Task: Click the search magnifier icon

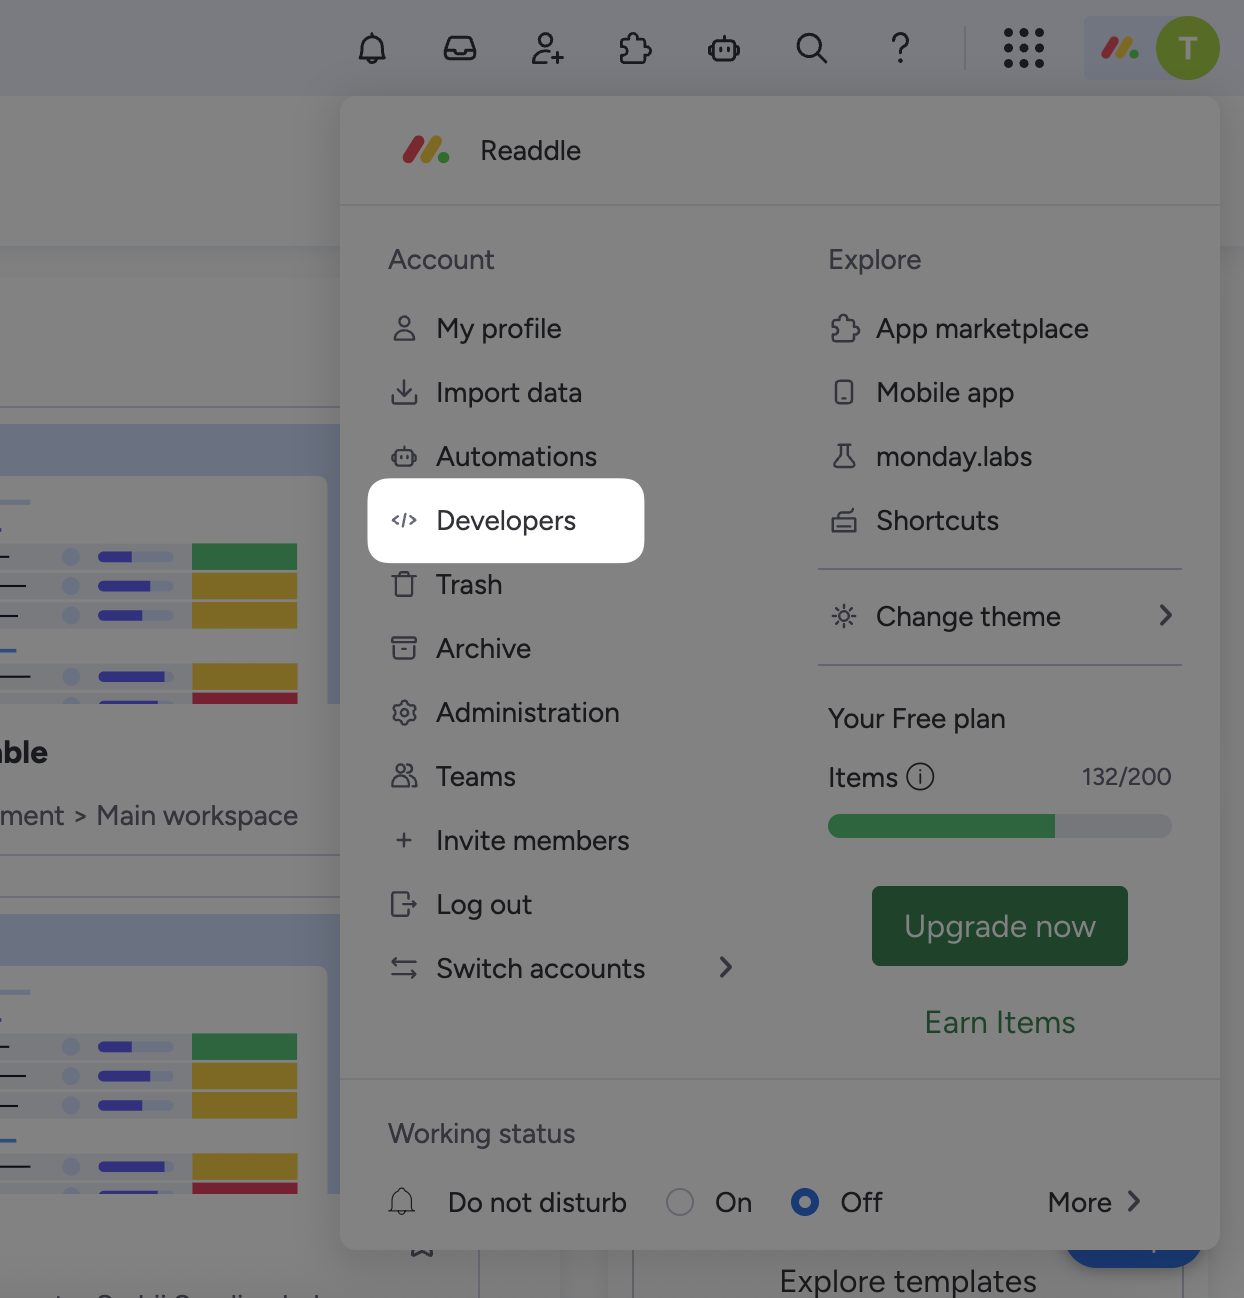Action: (811, 48)
